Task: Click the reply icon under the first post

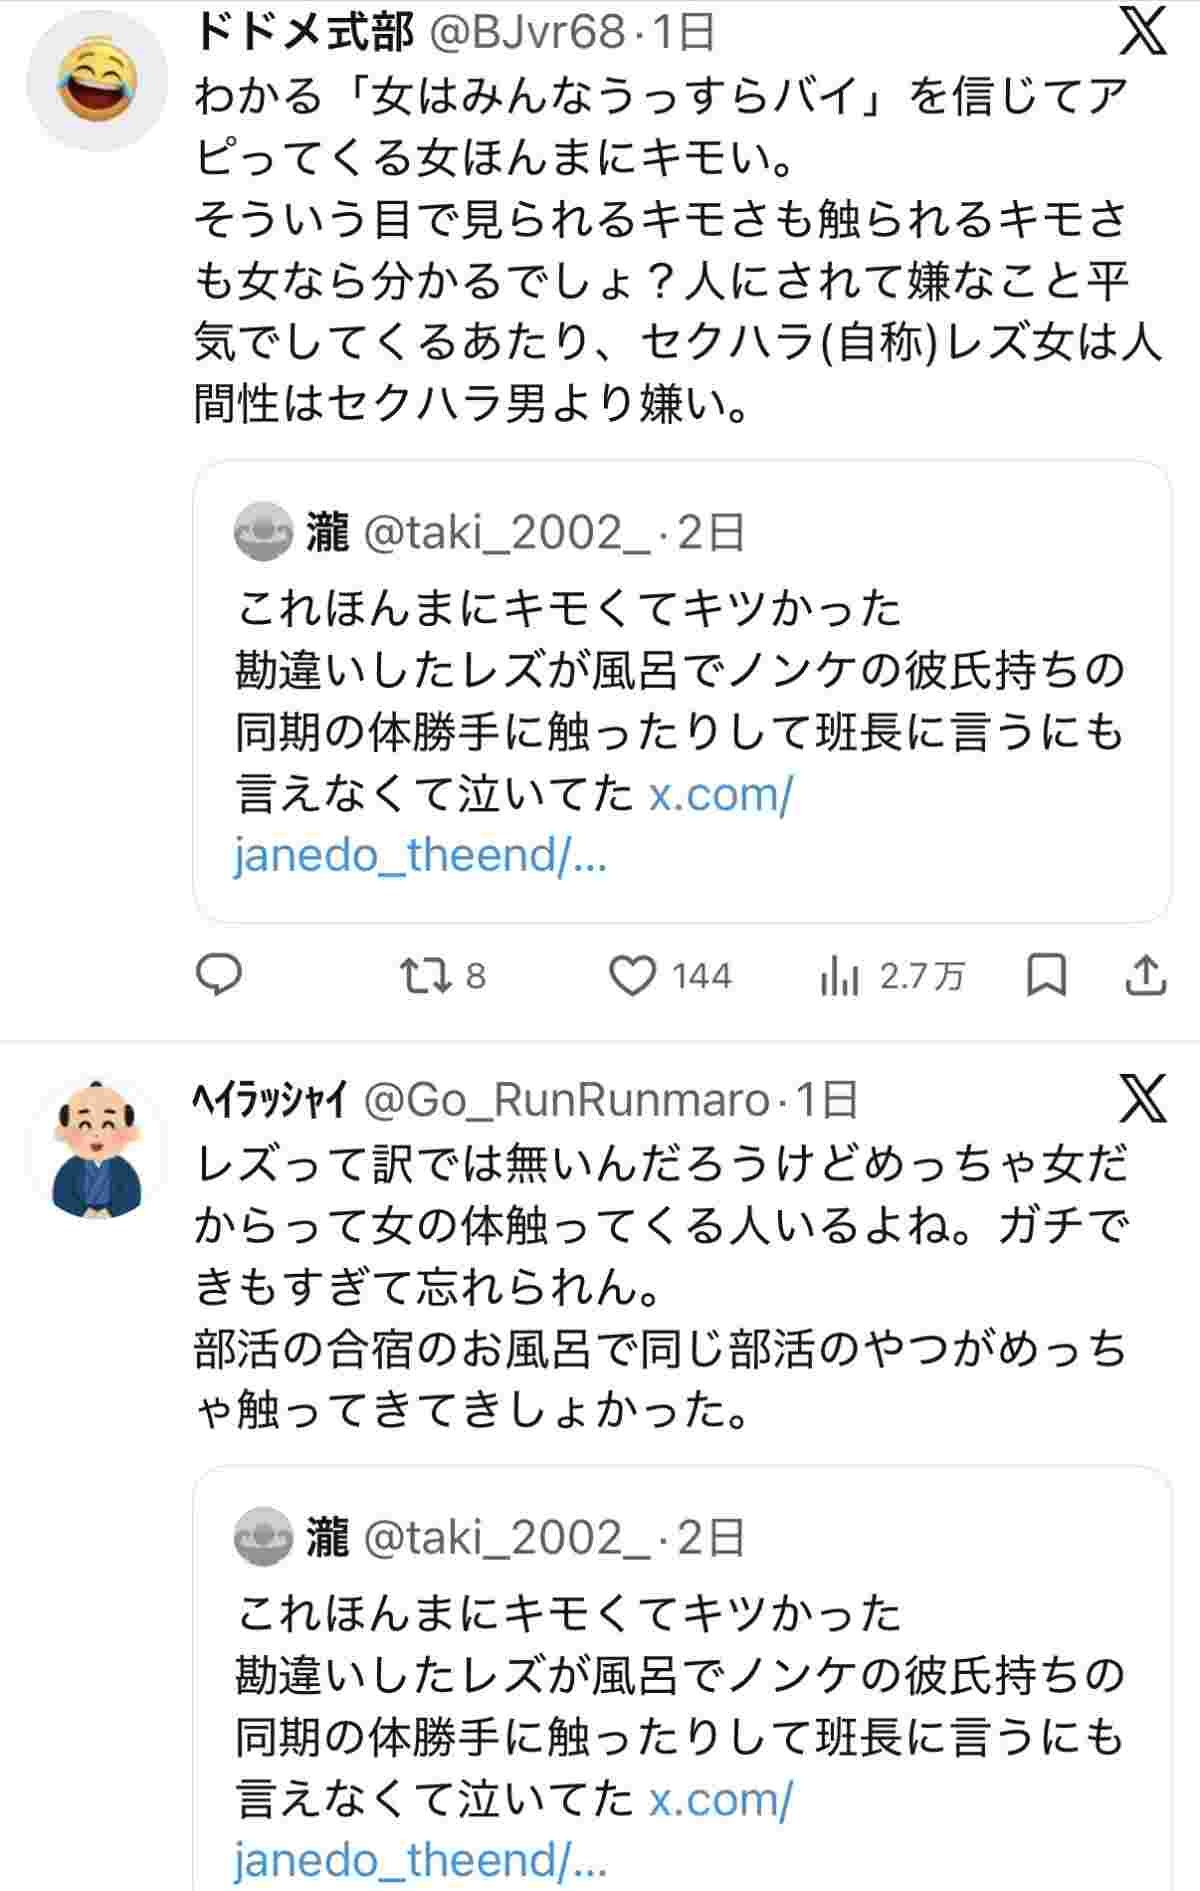Action: (218, 975)
